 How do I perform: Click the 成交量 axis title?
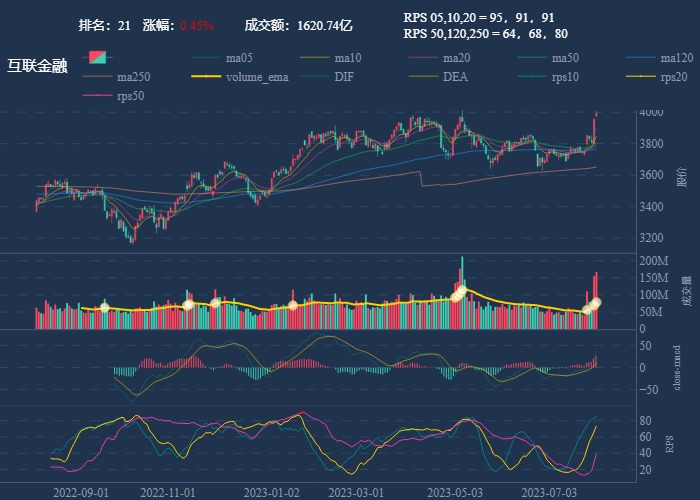tap(687, 291)
